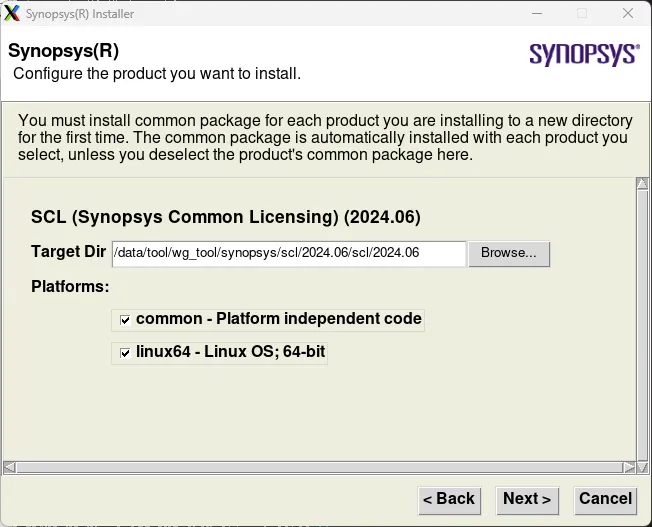Click the Synopsys(R) bold heading
The width and height of the screenshot is (652, 527).
click(64, 51)
